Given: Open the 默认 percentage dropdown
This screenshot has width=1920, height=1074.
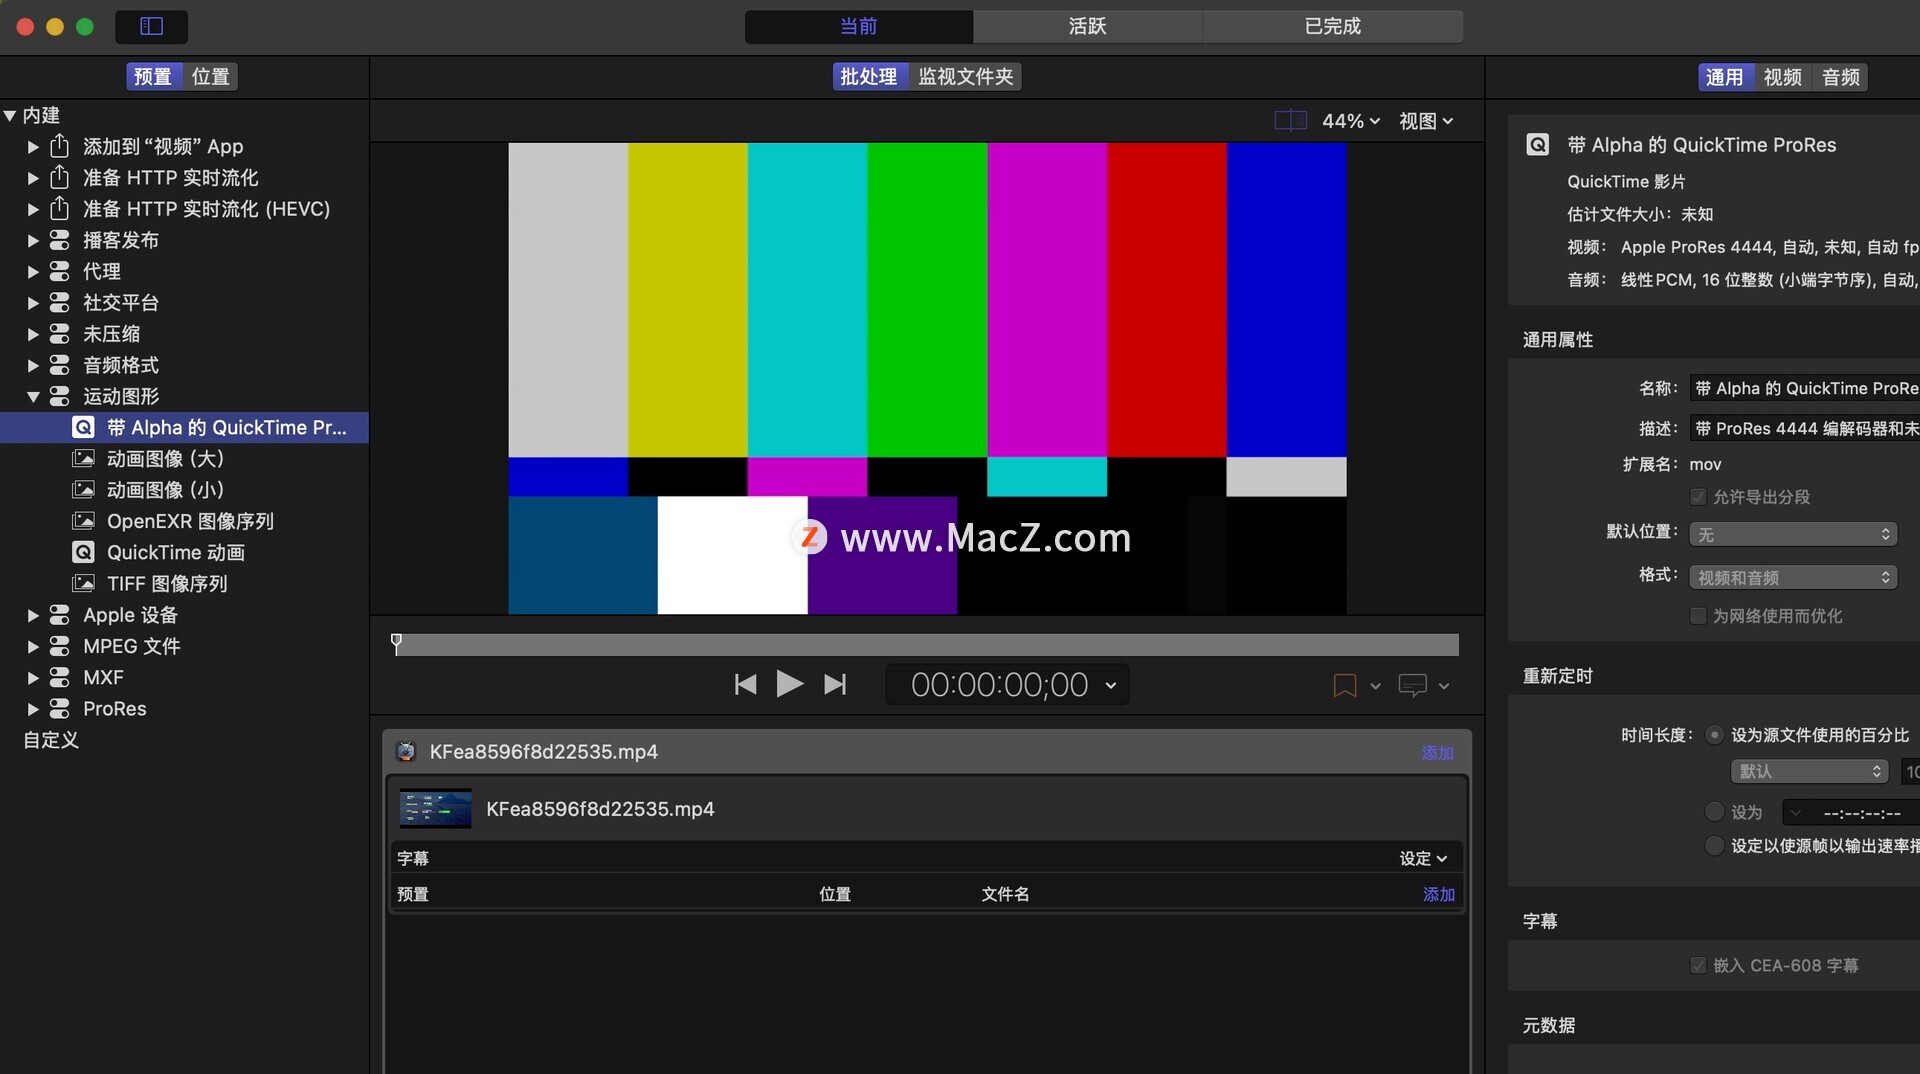Looking at the screenshot, I should 1809,771.
